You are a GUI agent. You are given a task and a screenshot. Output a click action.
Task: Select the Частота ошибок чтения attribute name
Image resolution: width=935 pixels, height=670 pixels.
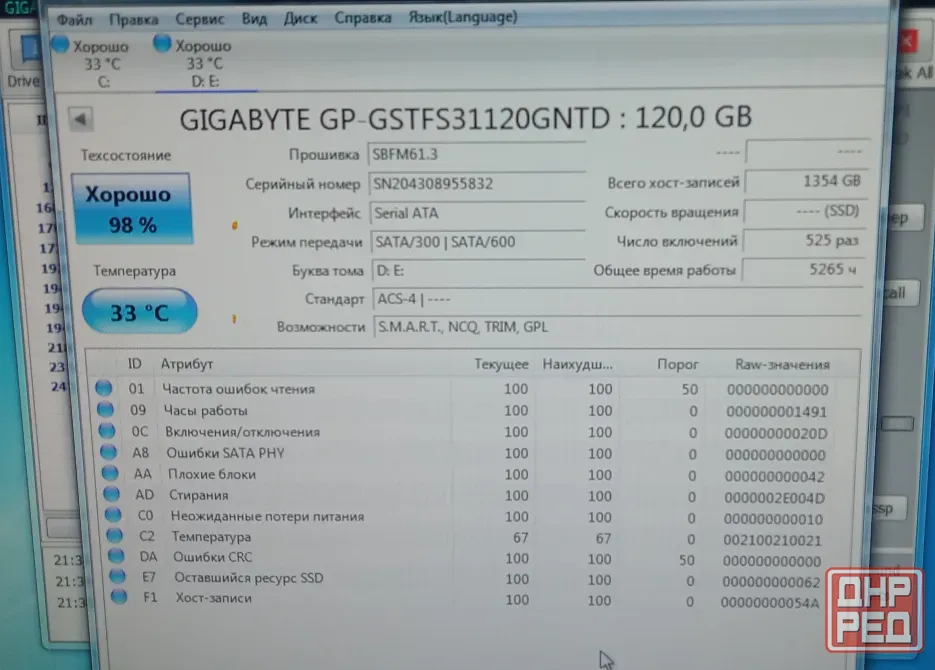239,389
